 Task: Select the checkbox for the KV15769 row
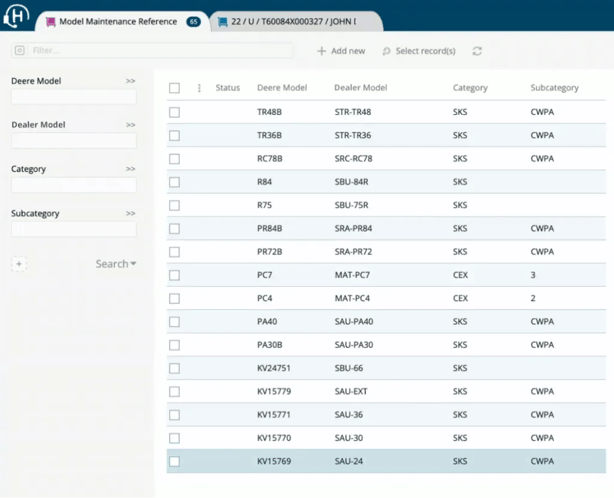[x=174, y=461]
